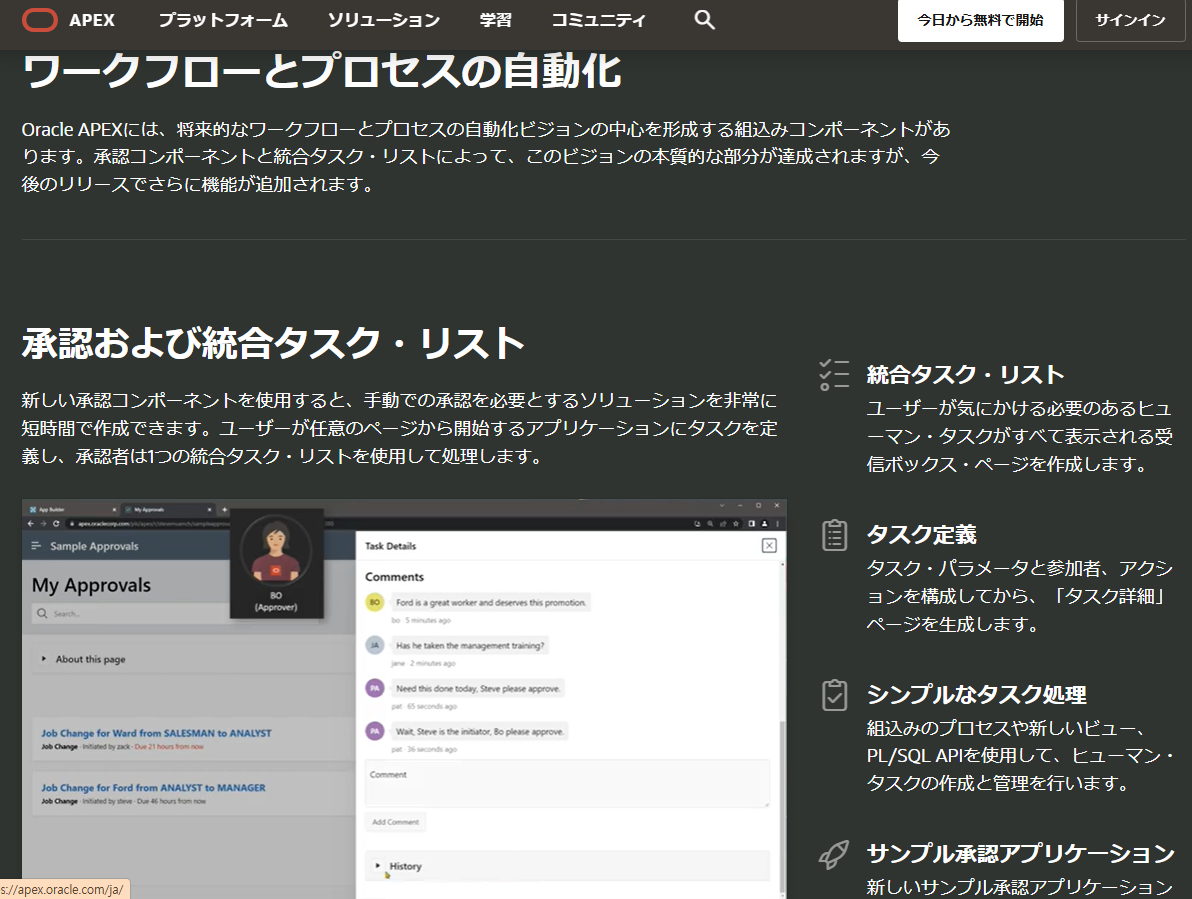This screenshot has height=899, width=1192.
Task: Click the App Builder browser tab
Action: 71,509
